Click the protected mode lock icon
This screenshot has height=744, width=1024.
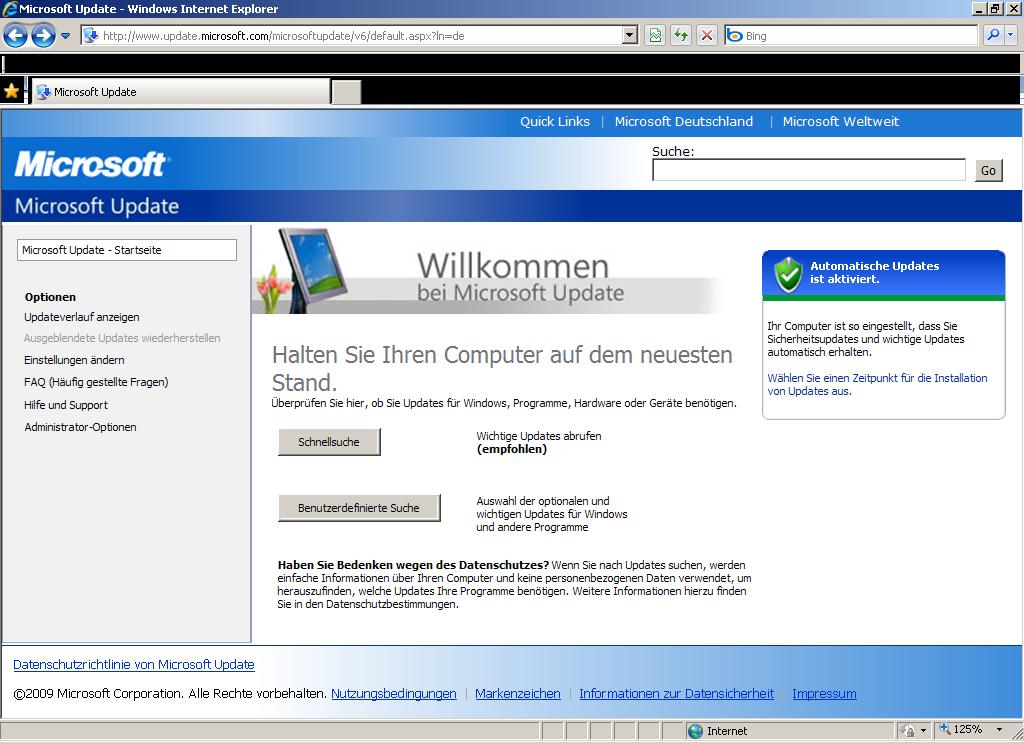[x=907, y=730]
